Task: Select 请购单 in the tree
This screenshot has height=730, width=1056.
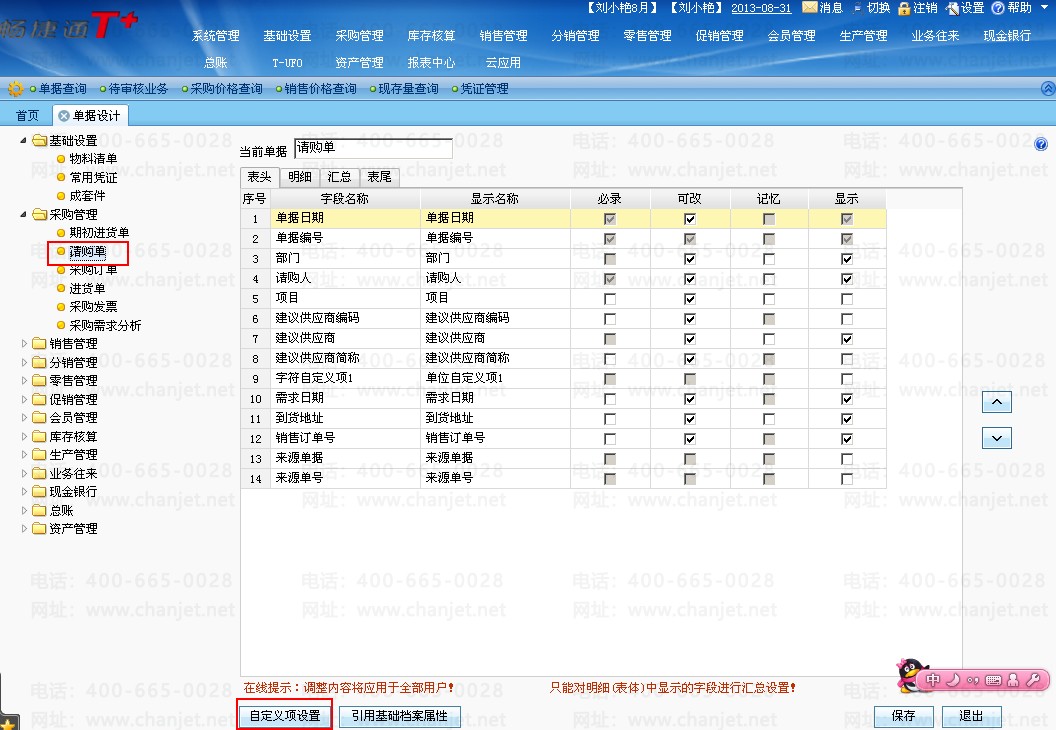Action: 88,252
